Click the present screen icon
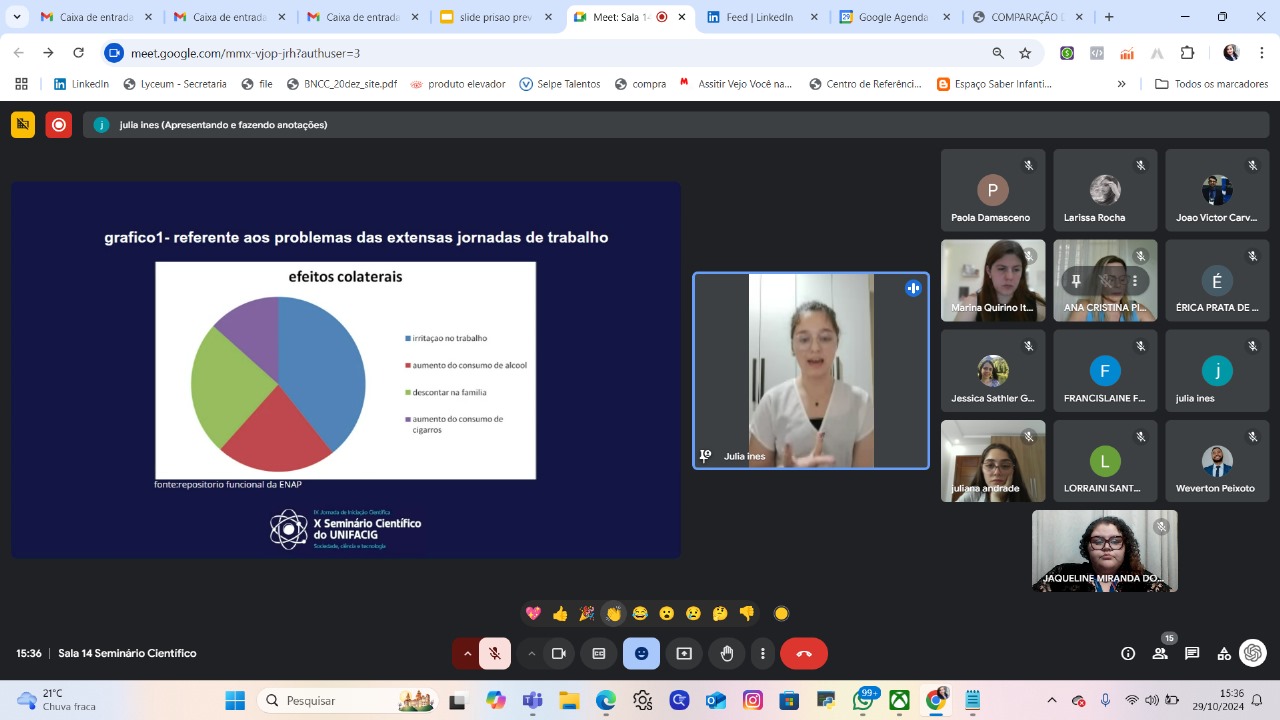Image resolution: width=1280 pixels, height=720 pixels. pos(684,653)
